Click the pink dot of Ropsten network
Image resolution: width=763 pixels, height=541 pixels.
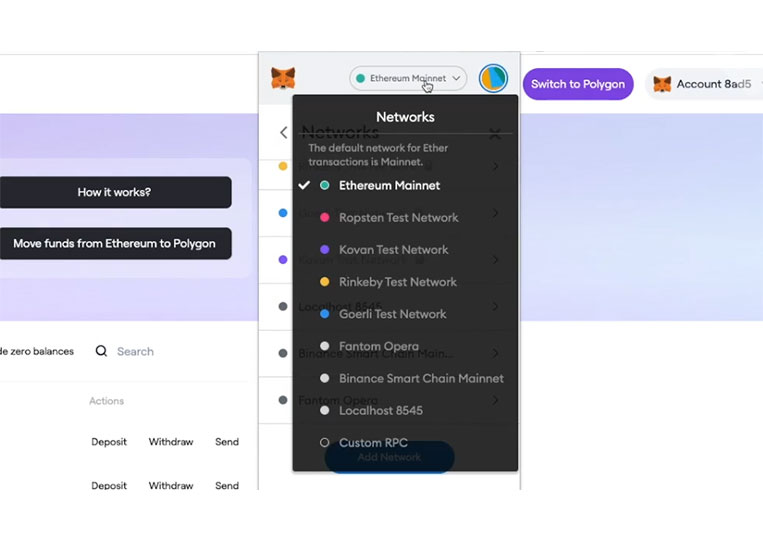tap(325, 217)
